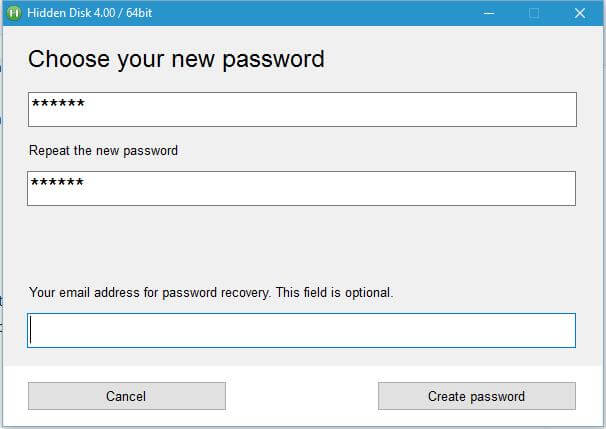Click the asterisks in the repeat password field
The width and height of the screenshot is (606, 429).
[x=57, y=182]
